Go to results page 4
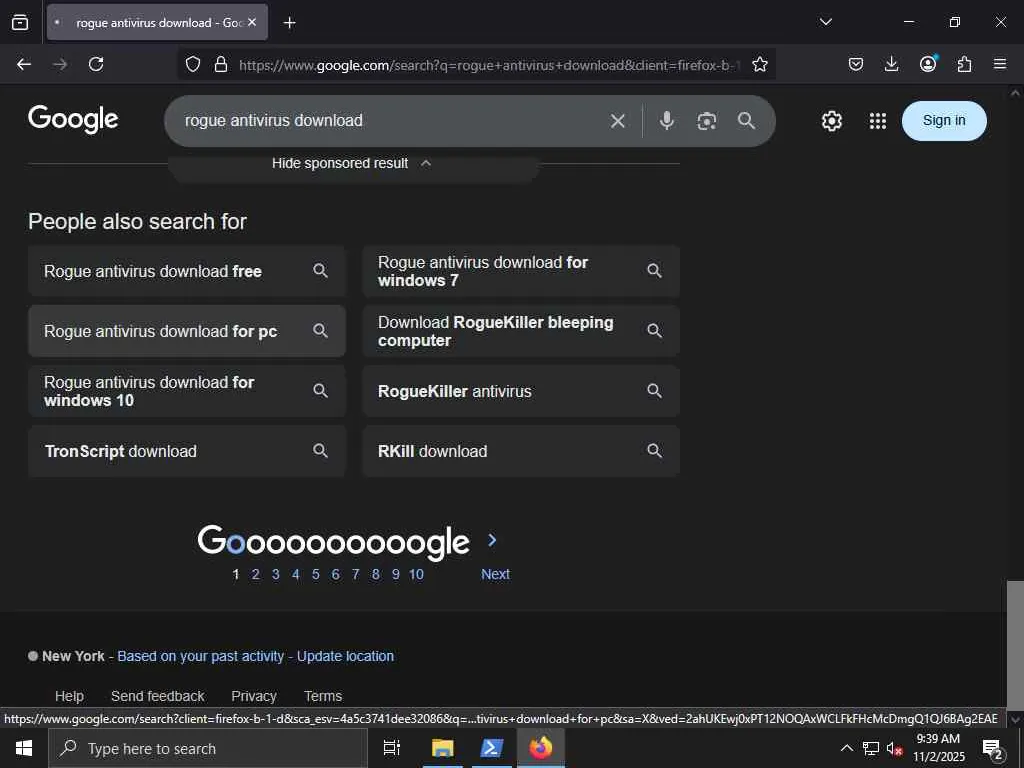The image size is (1024, 768). click(296, 574)
